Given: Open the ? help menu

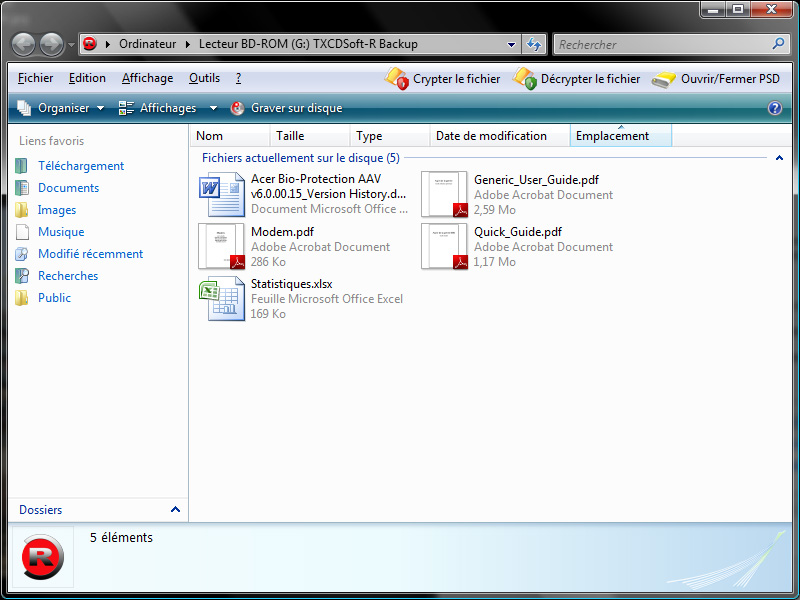Looking at the screenshot, I should point(238,78).
